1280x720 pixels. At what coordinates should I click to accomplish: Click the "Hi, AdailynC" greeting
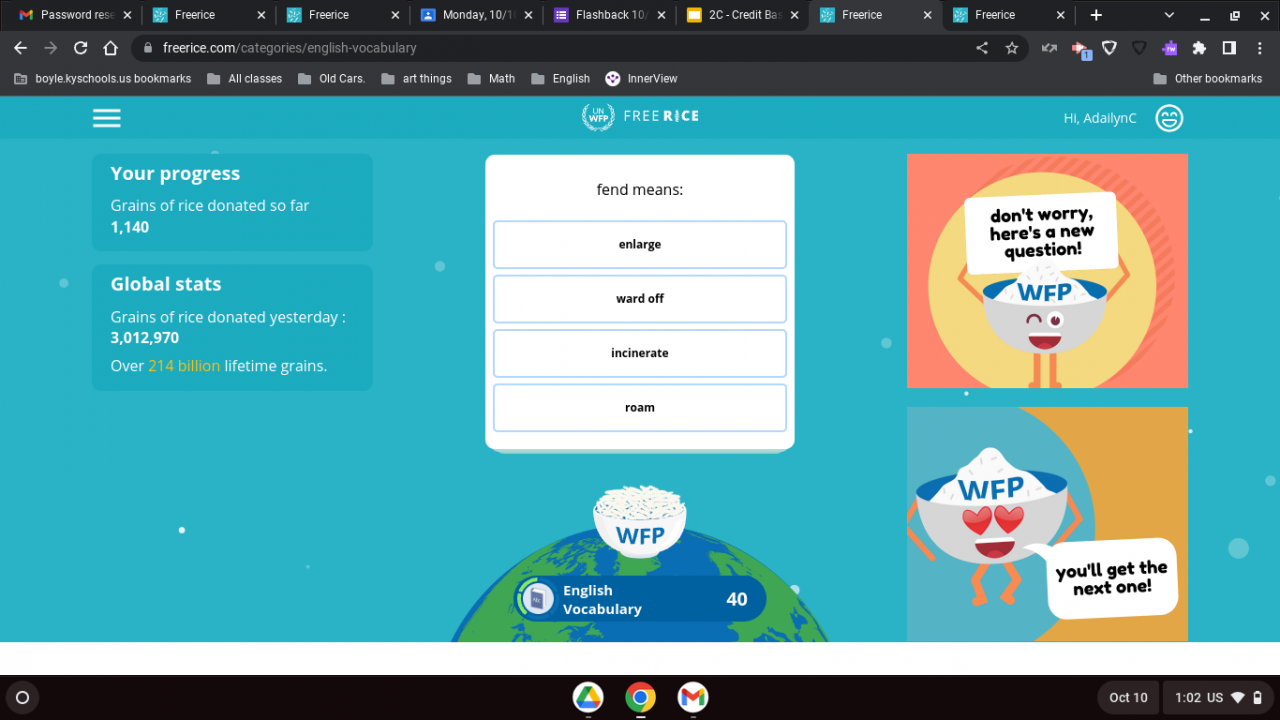(x=1100, y=118)
